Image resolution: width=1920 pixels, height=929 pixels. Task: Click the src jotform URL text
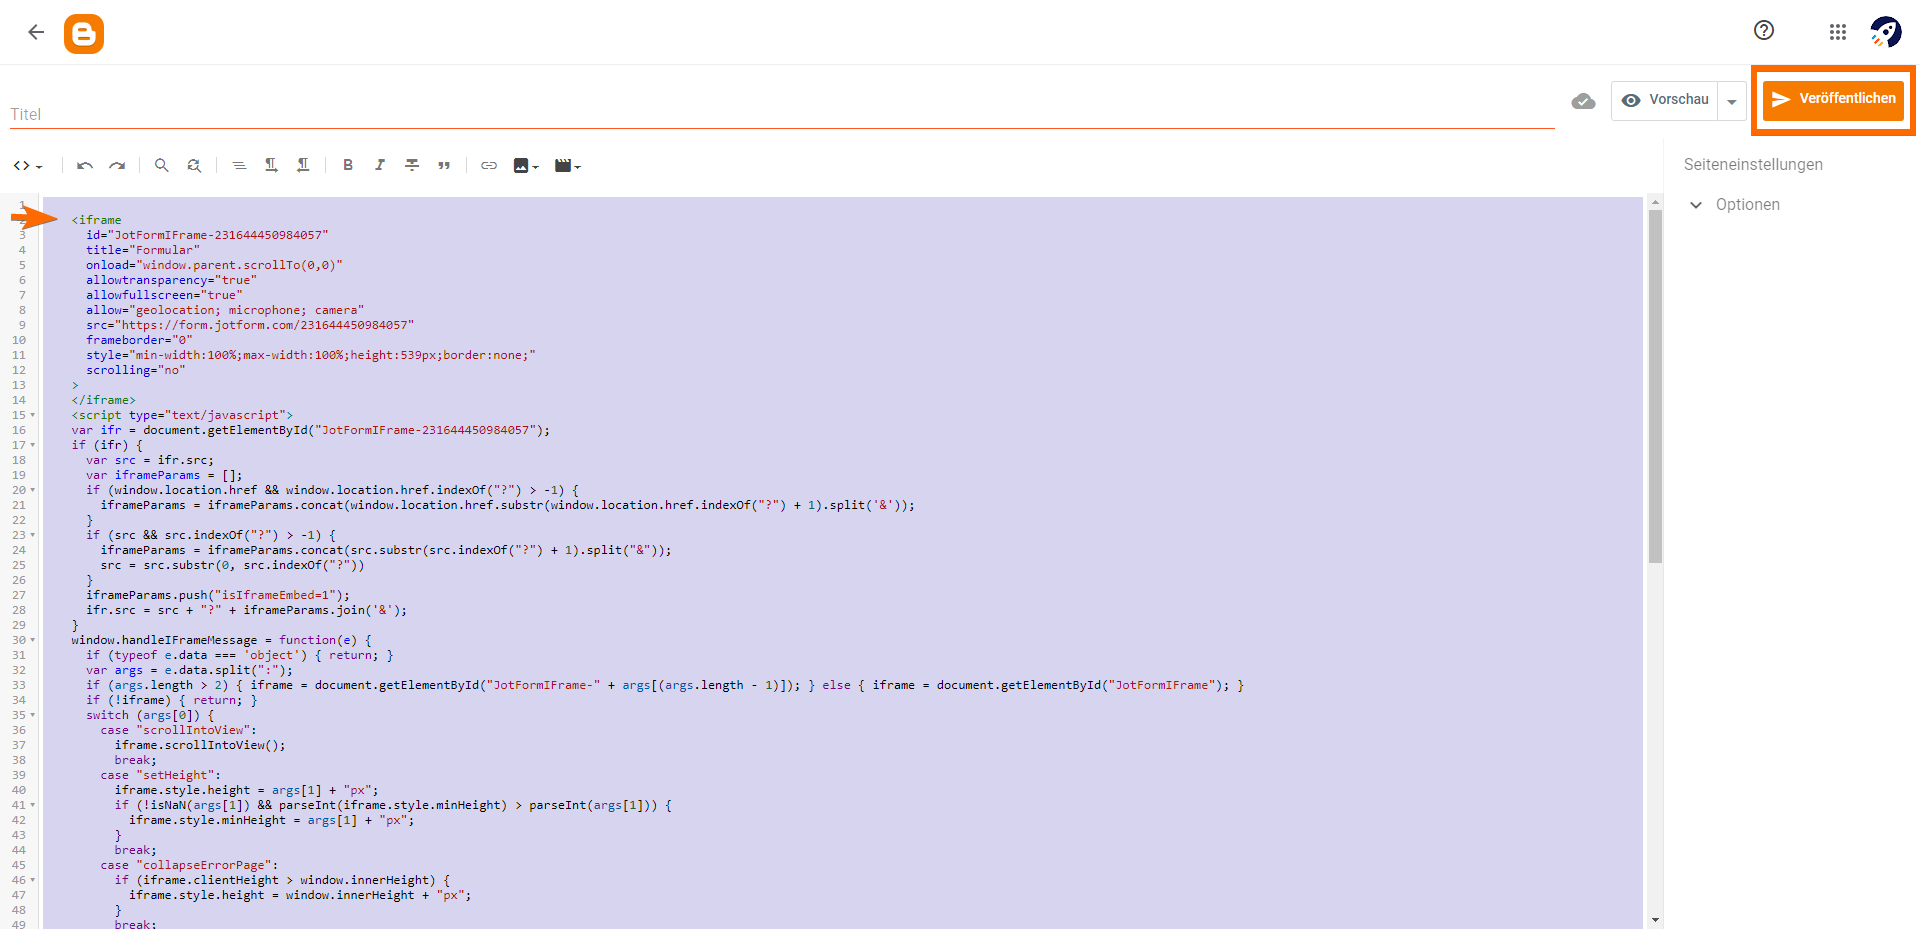click(250, 325)
